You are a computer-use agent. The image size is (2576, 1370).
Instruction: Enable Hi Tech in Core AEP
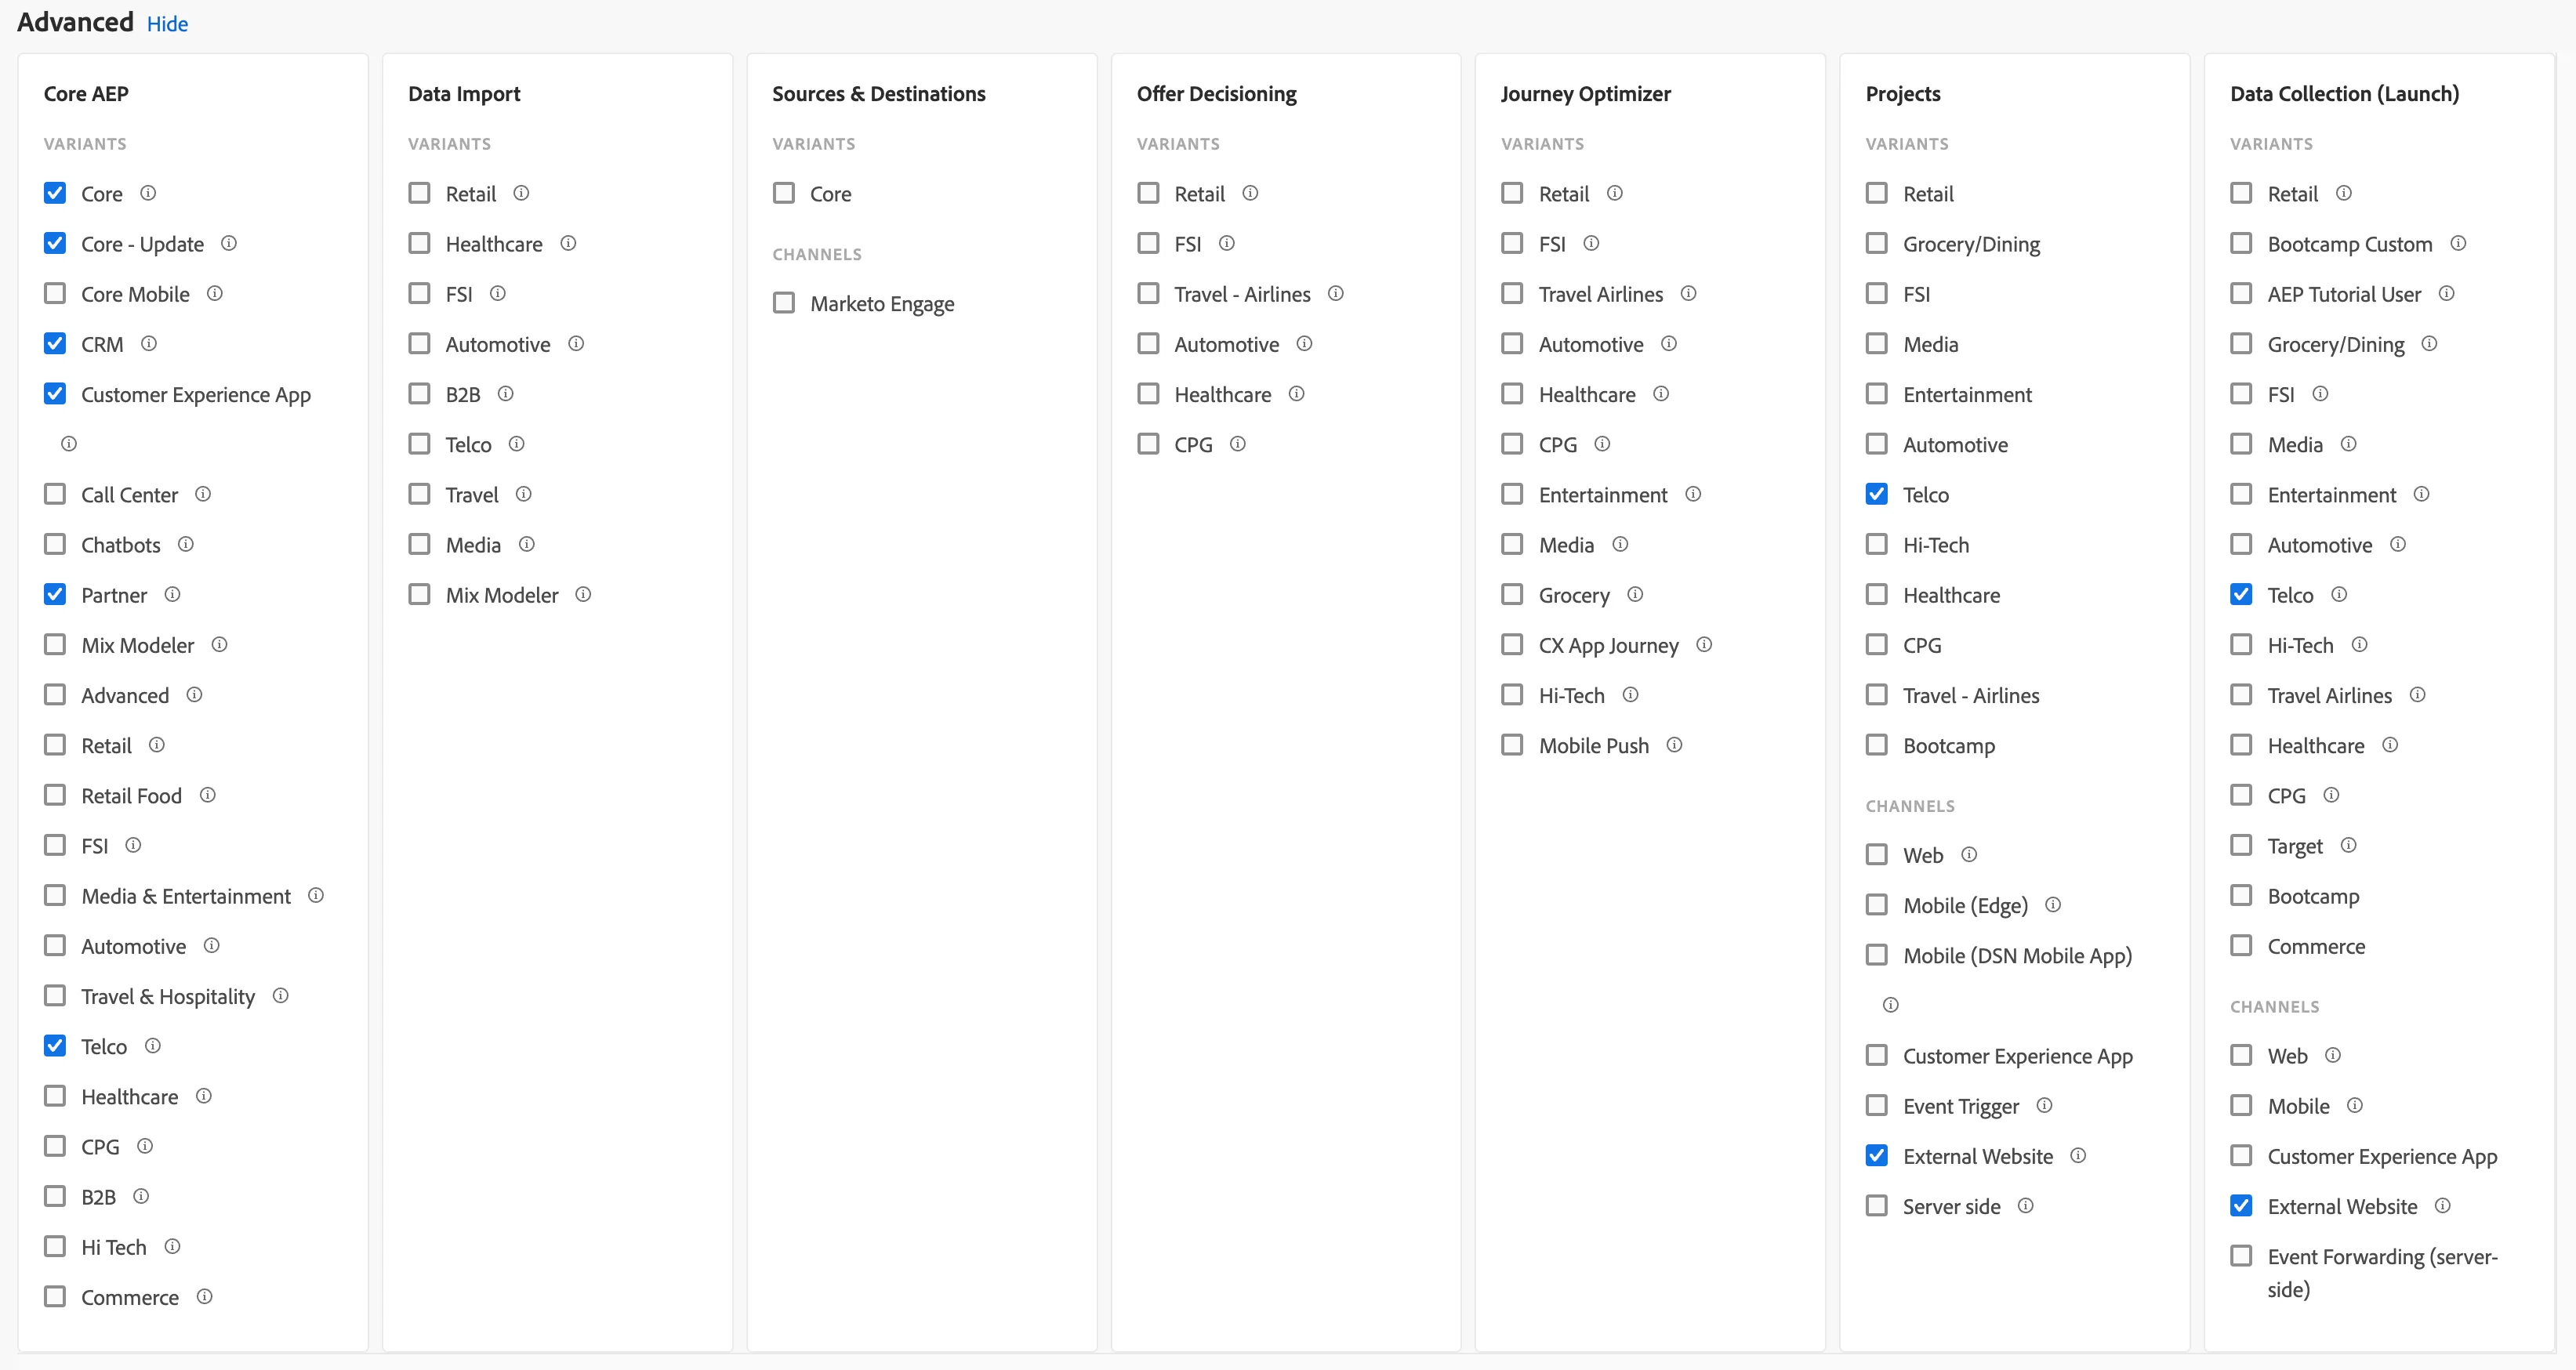coord(55,1246)
